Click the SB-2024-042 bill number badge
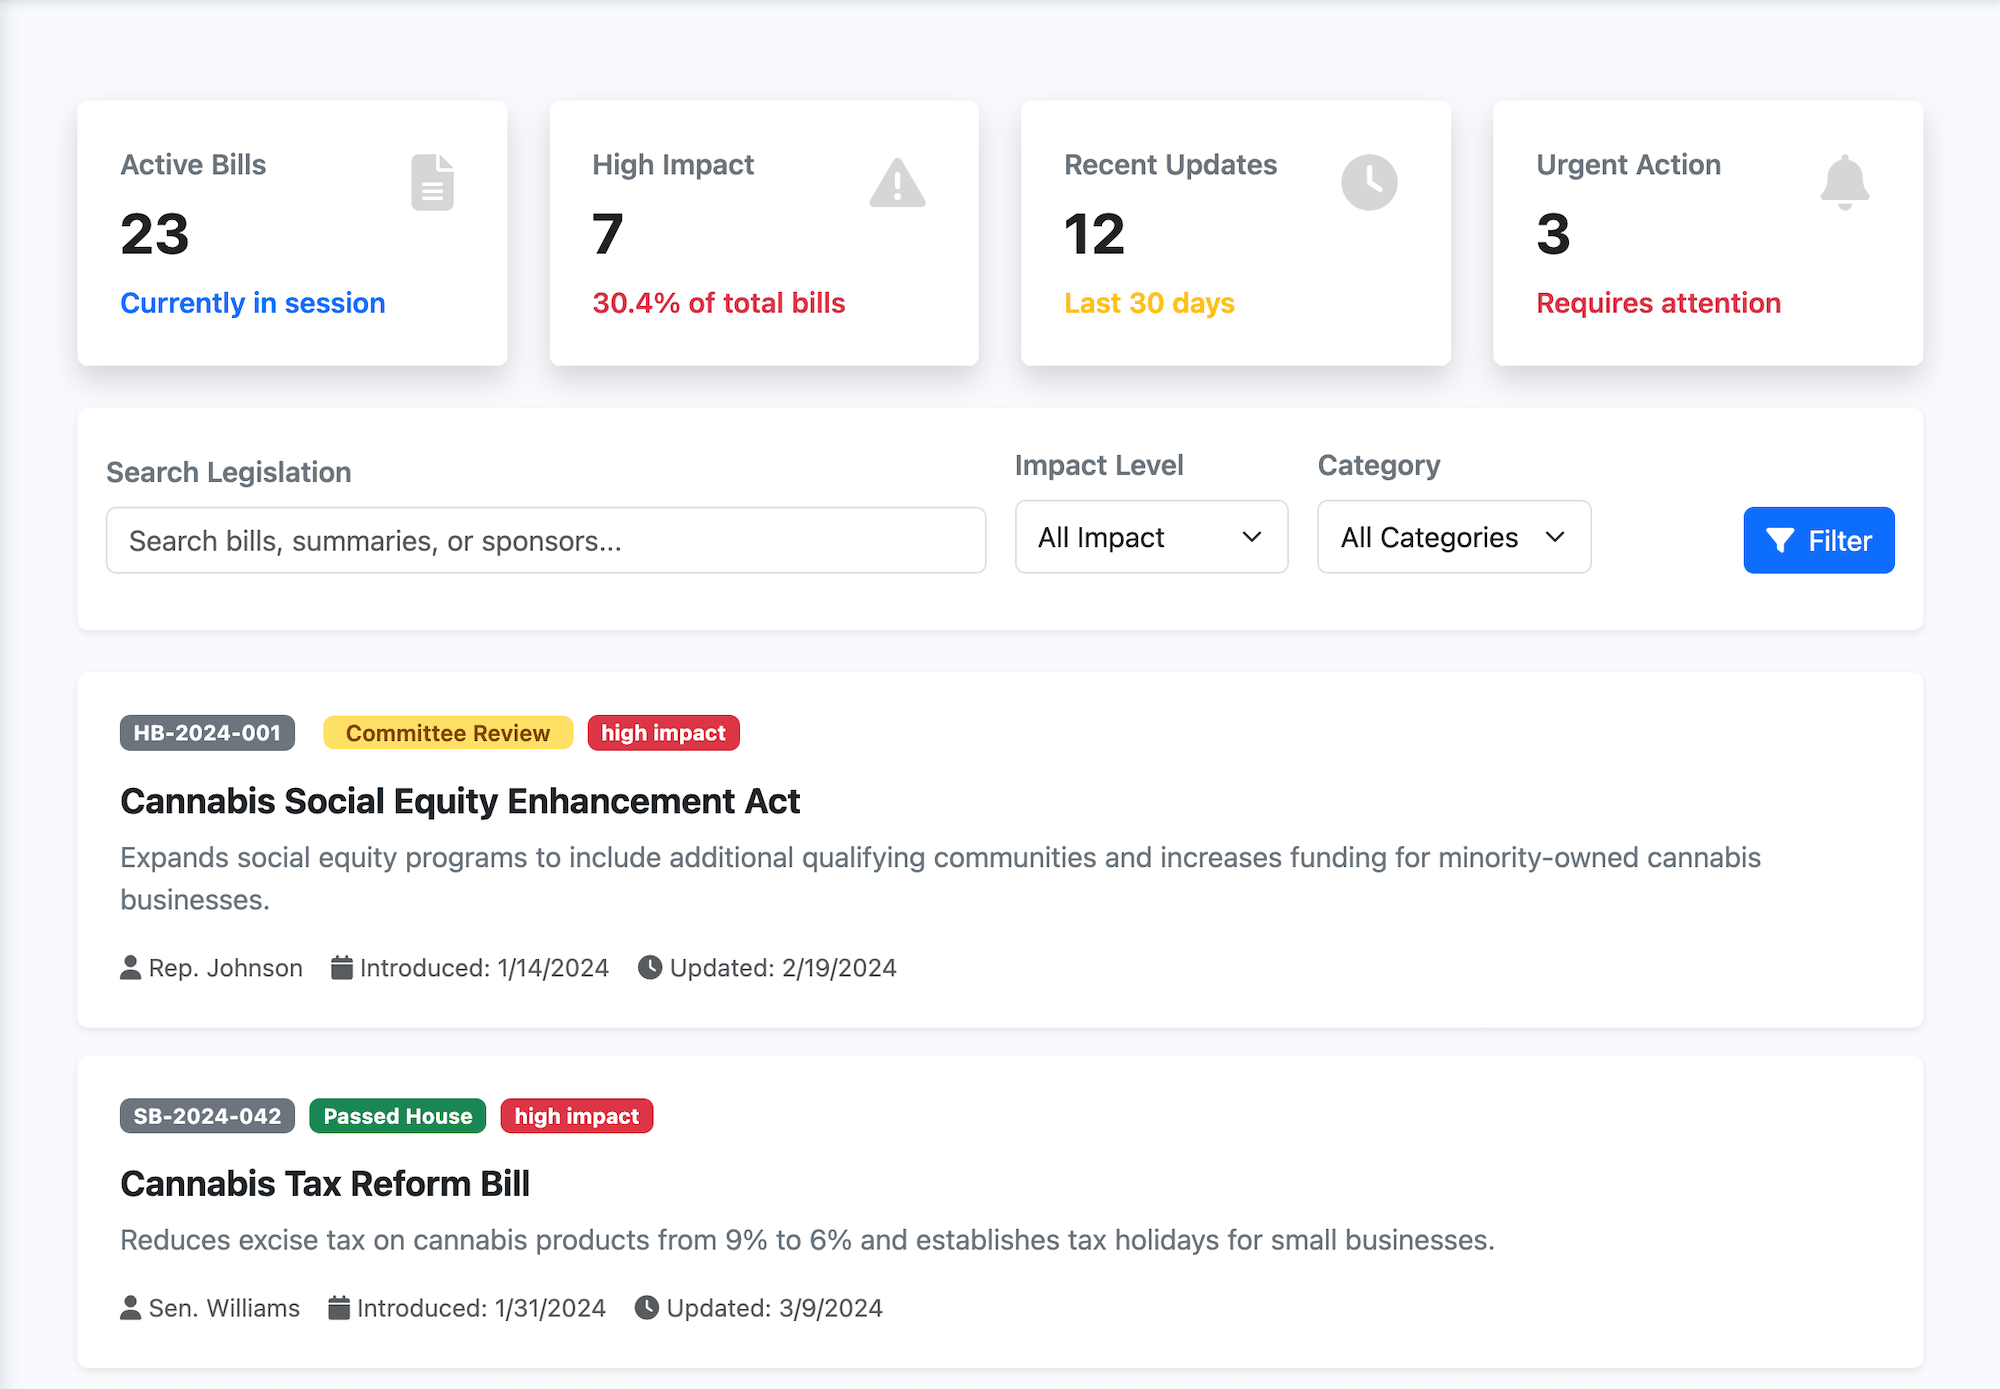The width and height of the screenshot is (2000, 1389). tap(207, 1116)
